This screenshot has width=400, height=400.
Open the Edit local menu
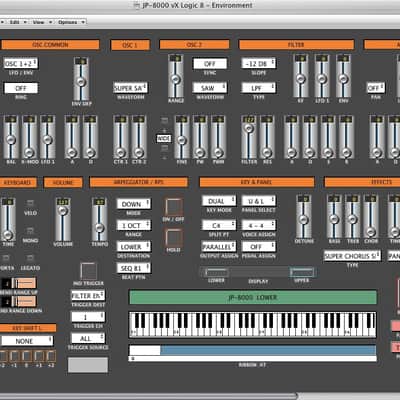(x=16, y=22)
